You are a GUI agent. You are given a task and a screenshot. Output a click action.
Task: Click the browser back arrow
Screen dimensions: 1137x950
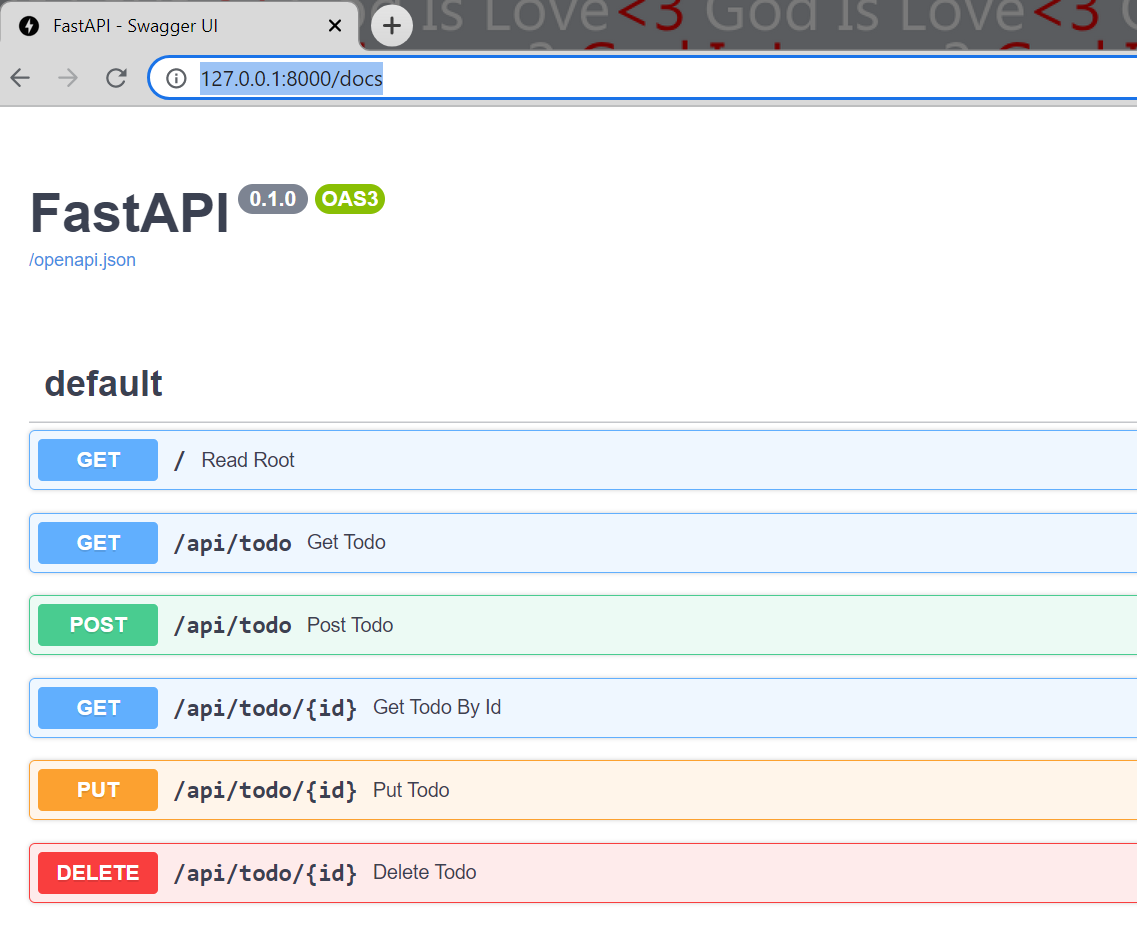coord(20,78)
